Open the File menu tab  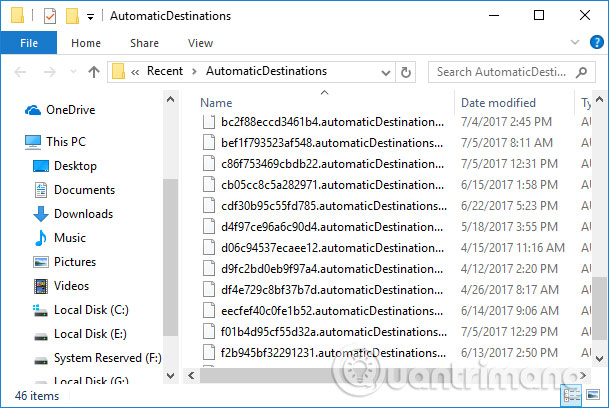coord(29,43)
